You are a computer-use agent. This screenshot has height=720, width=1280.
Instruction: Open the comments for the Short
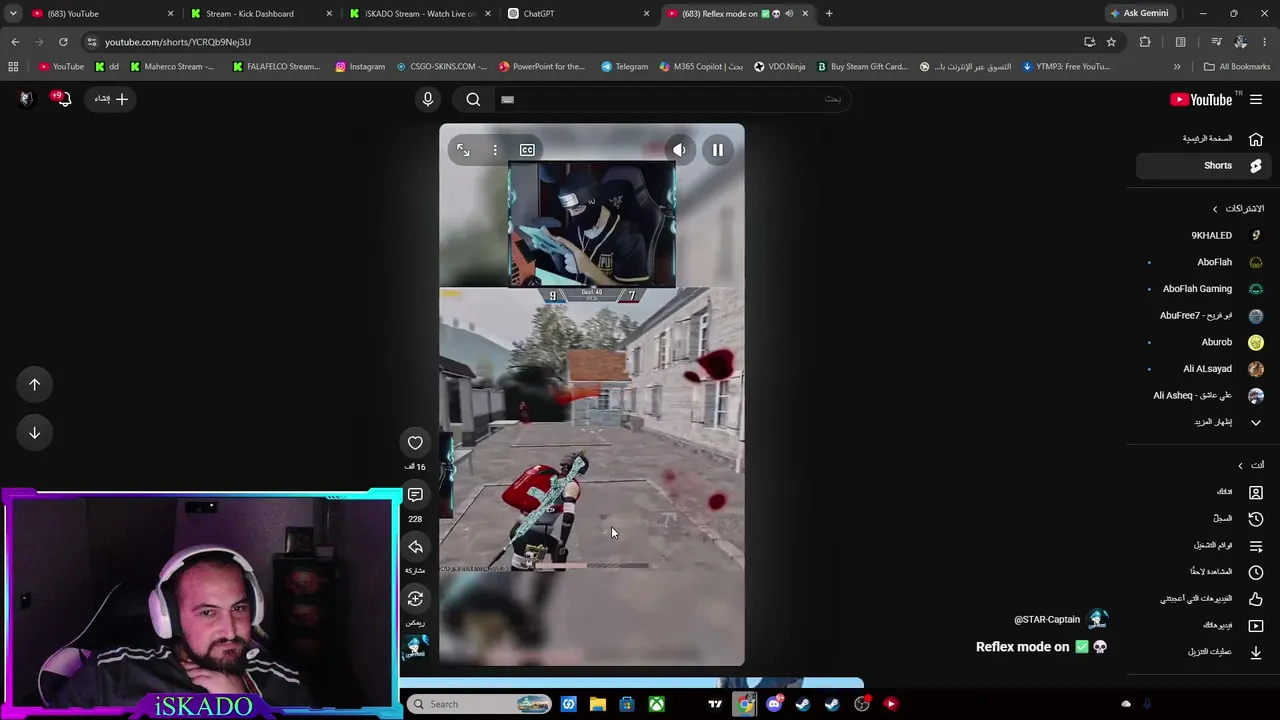[415, 495]
